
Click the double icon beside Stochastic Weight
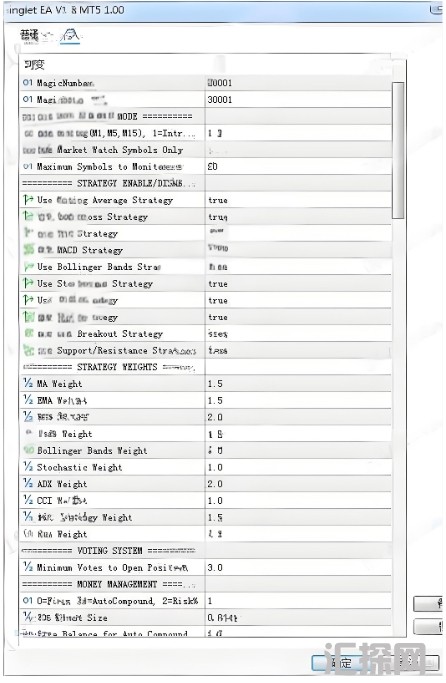point(28,467)
